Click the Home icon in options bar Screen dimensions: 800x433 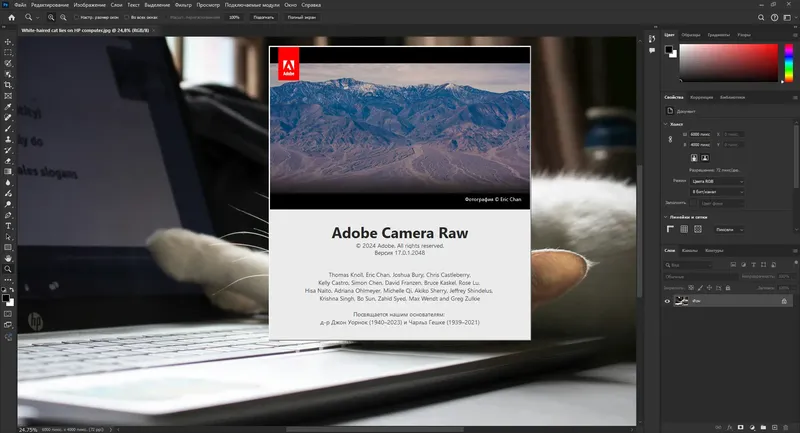click(11, 17)
